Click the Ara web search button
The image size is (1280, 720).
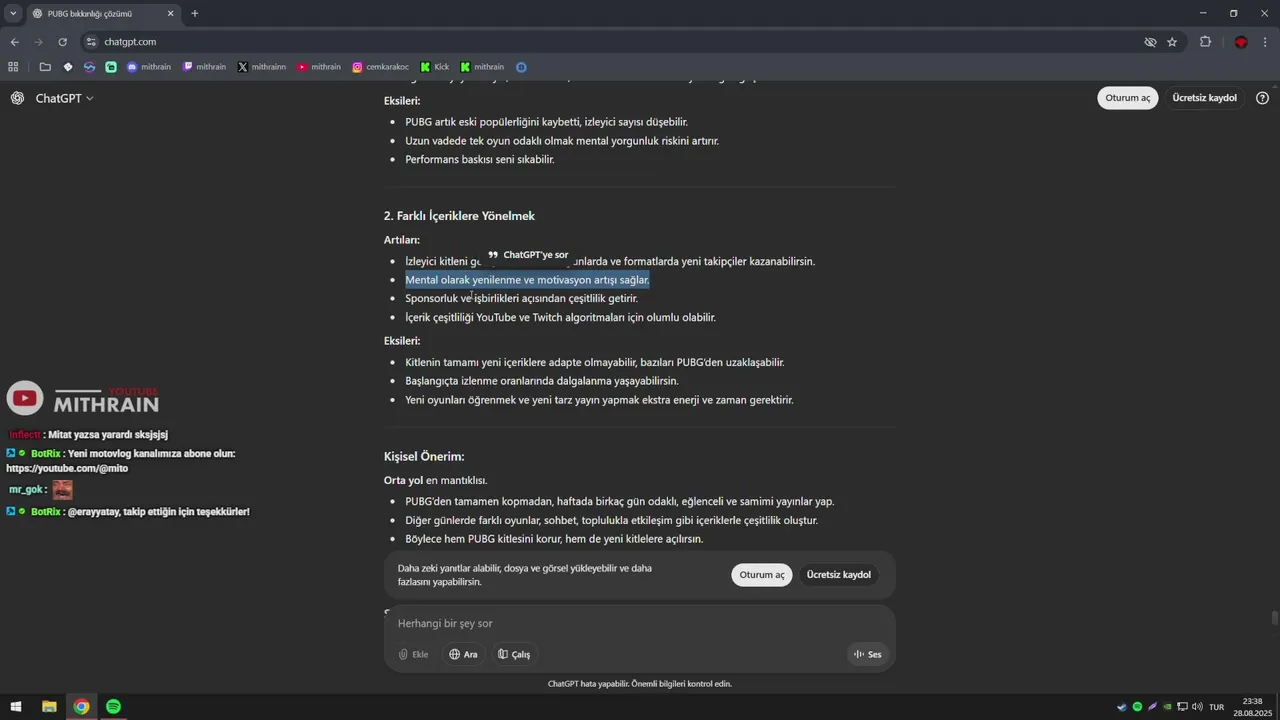coord(463,654)
